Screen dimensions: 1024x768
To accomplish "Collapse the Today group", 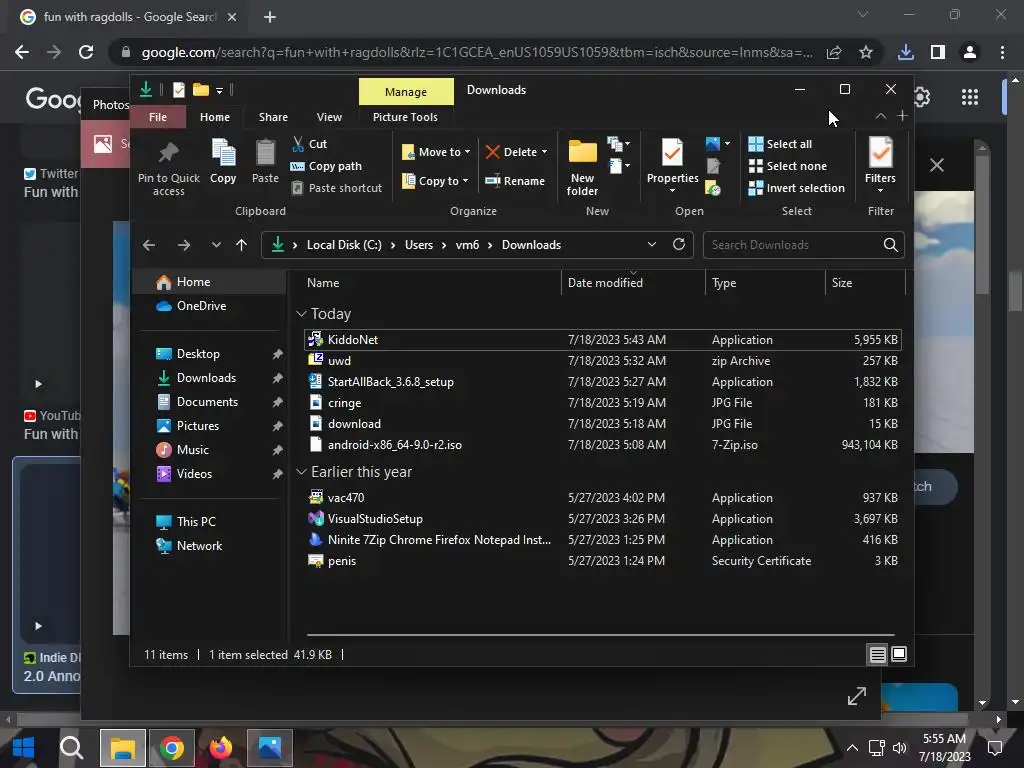I will coord(301,314).
